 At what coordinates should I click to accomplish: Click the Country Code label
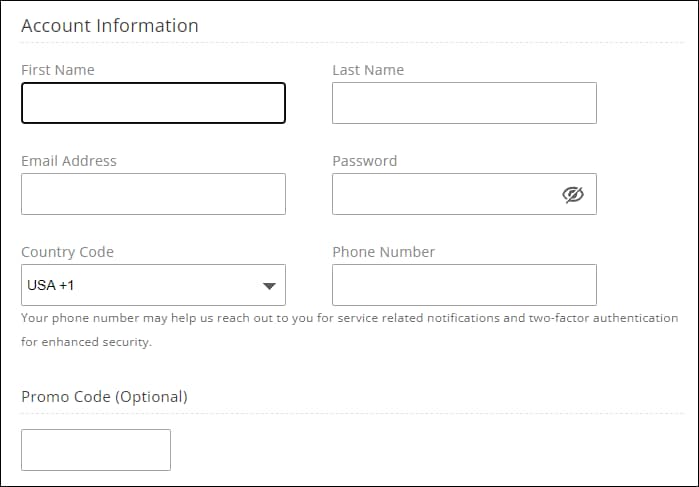coord(67,252)
